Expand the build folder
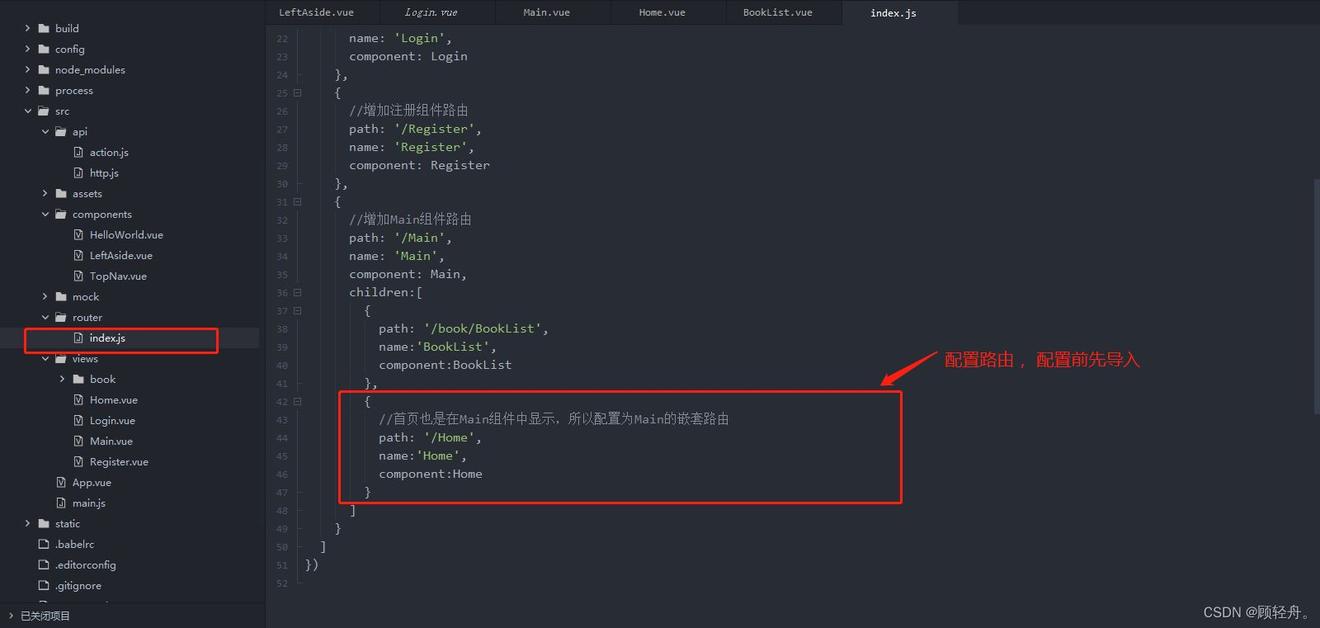The height and width of the screenshot is (628, 1320). (x=27, y=29)
